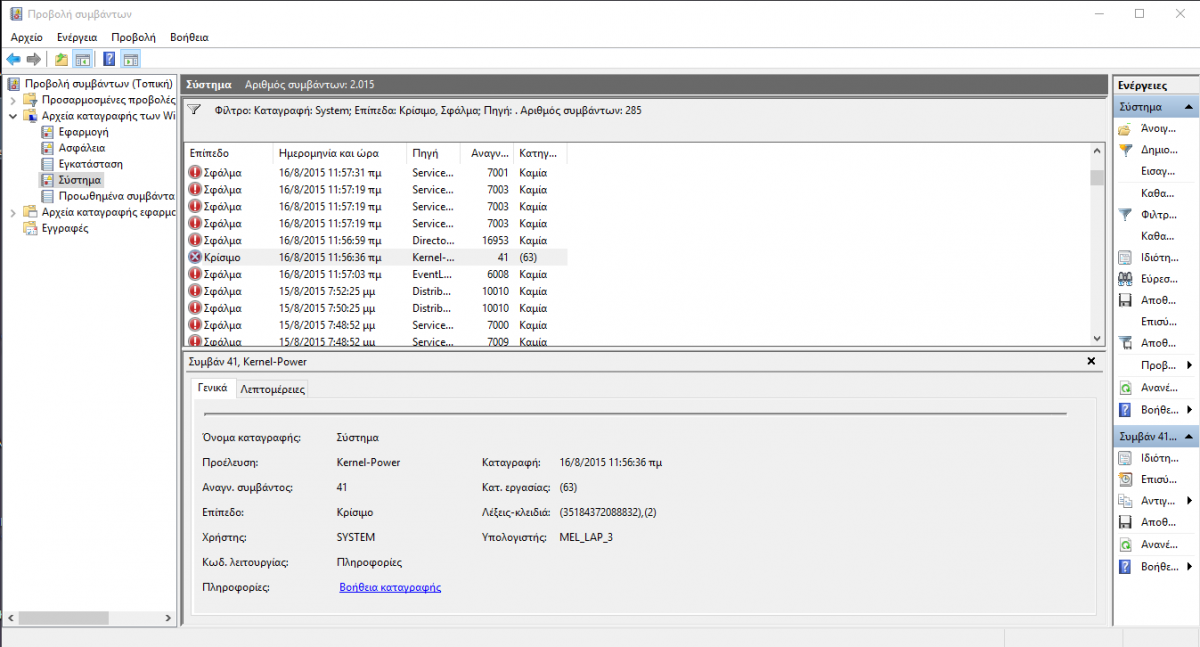
Task: Collapse the Σύστημα section in Ενέργειες pane
Action: (x=1189, y=107)
